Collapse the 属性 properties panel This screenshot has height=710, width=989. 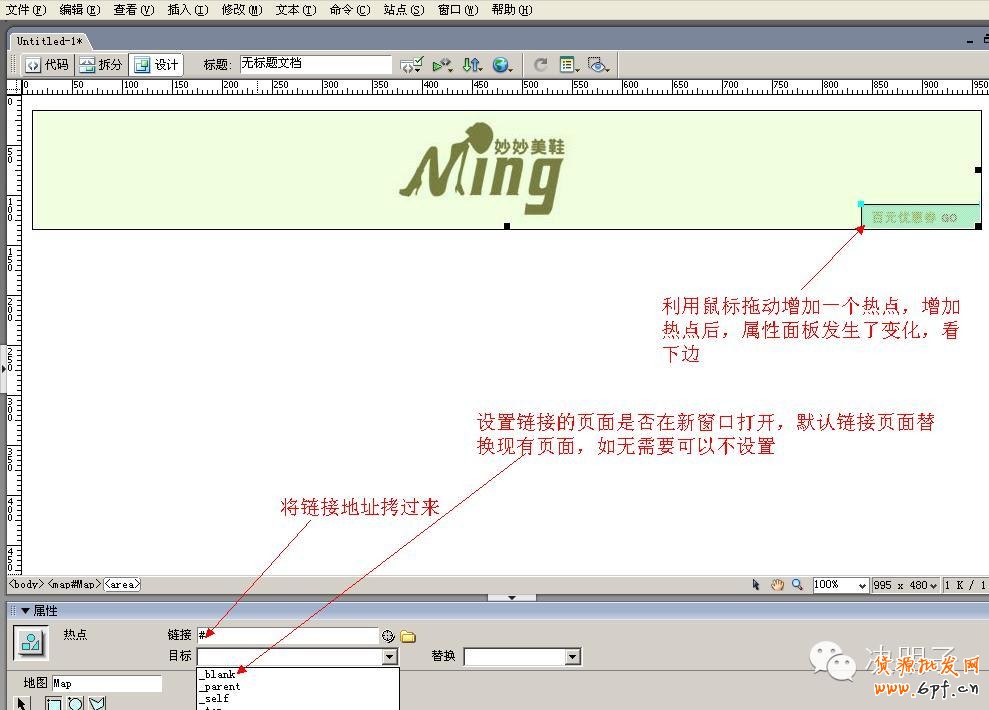coord(25,610)
